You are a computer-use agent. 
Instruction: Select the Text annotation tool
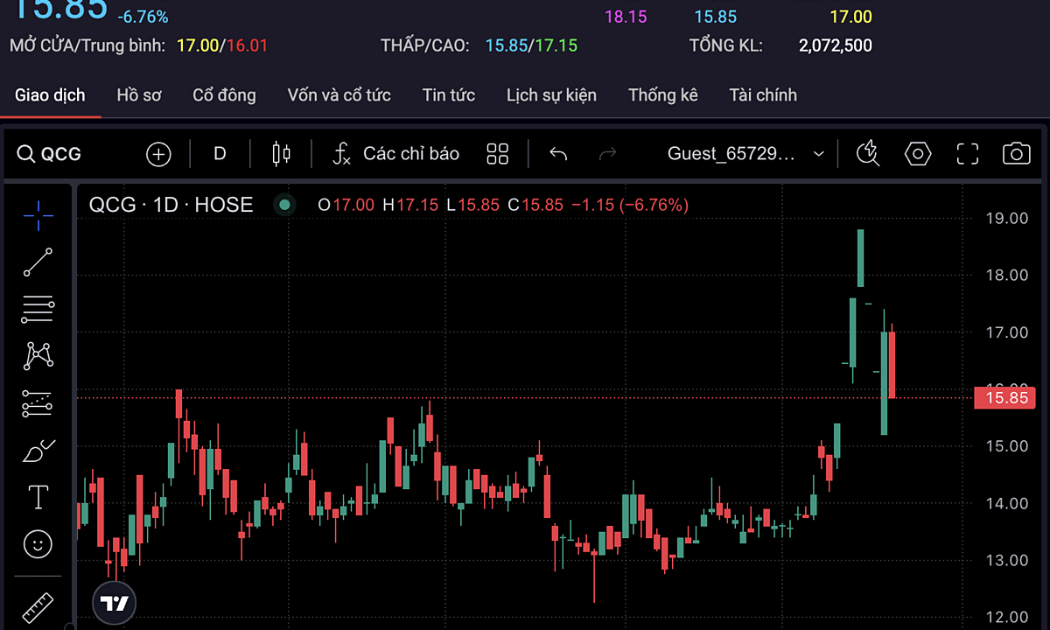[x=38, y=497]
